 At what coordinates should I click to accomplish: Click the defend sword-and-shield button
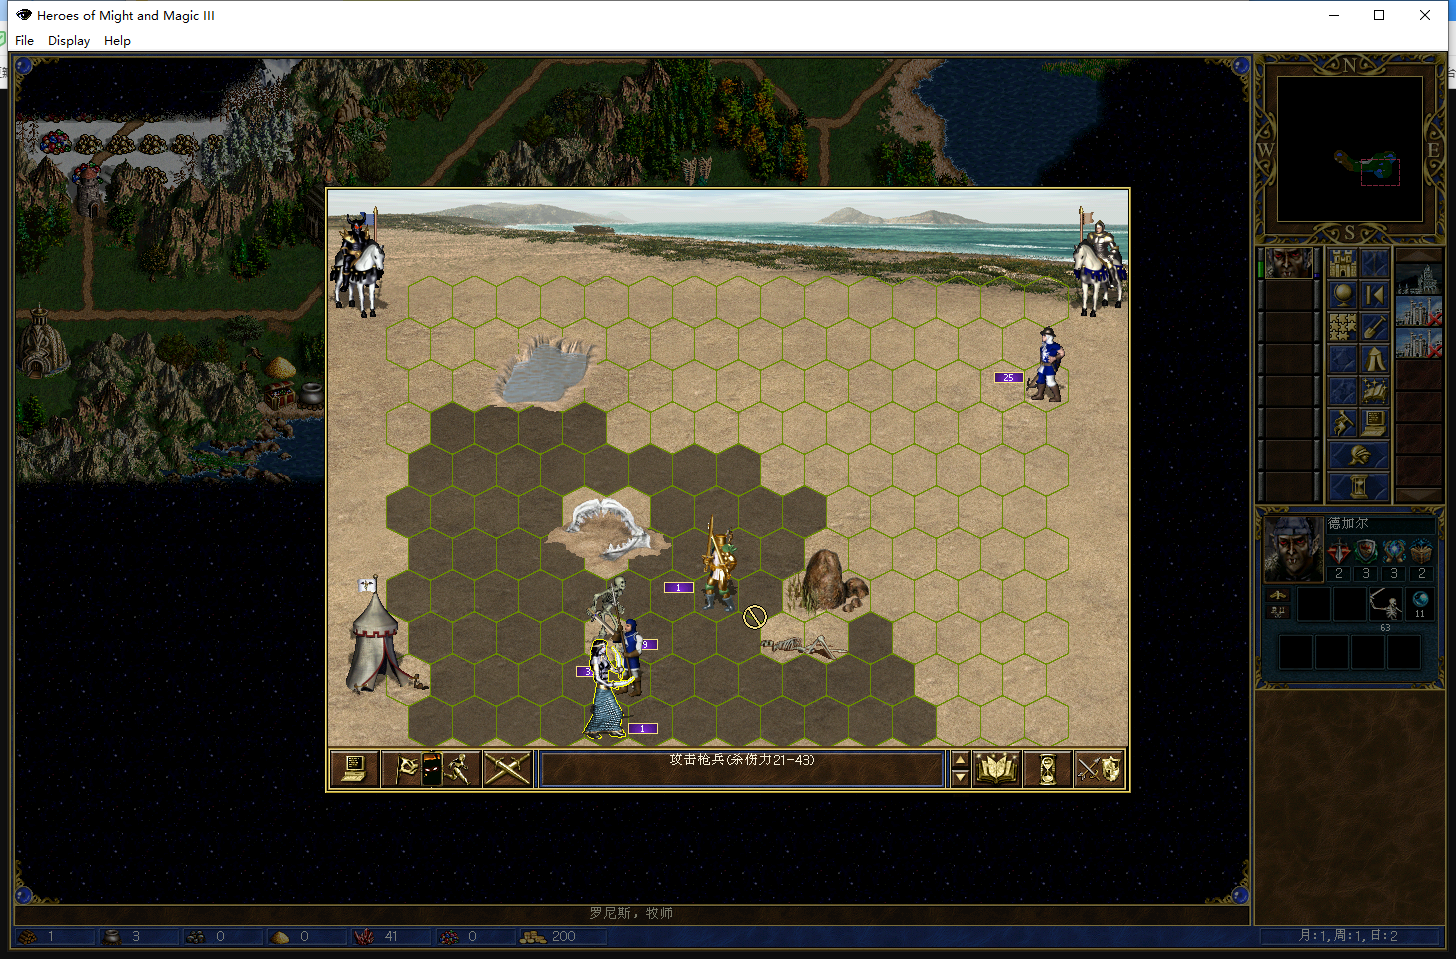(1098, 769)
